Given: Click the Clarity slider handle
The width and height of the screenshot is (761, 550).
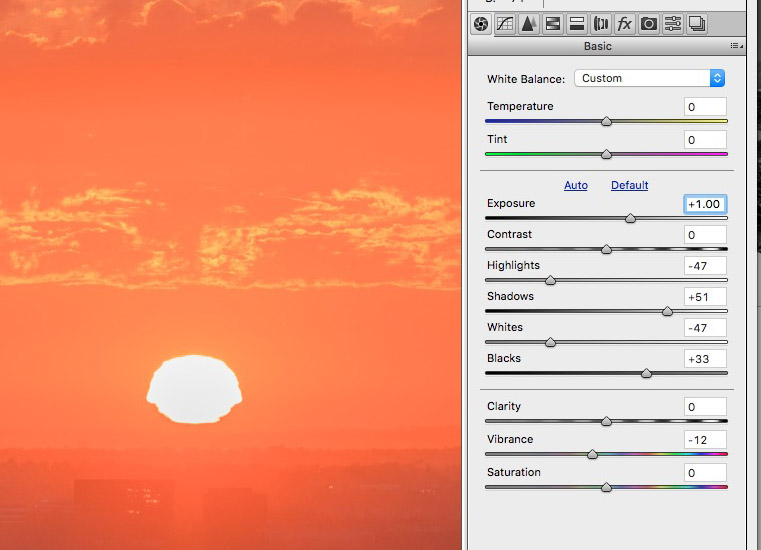Looking at the screenshot, I should pos(606,421).
